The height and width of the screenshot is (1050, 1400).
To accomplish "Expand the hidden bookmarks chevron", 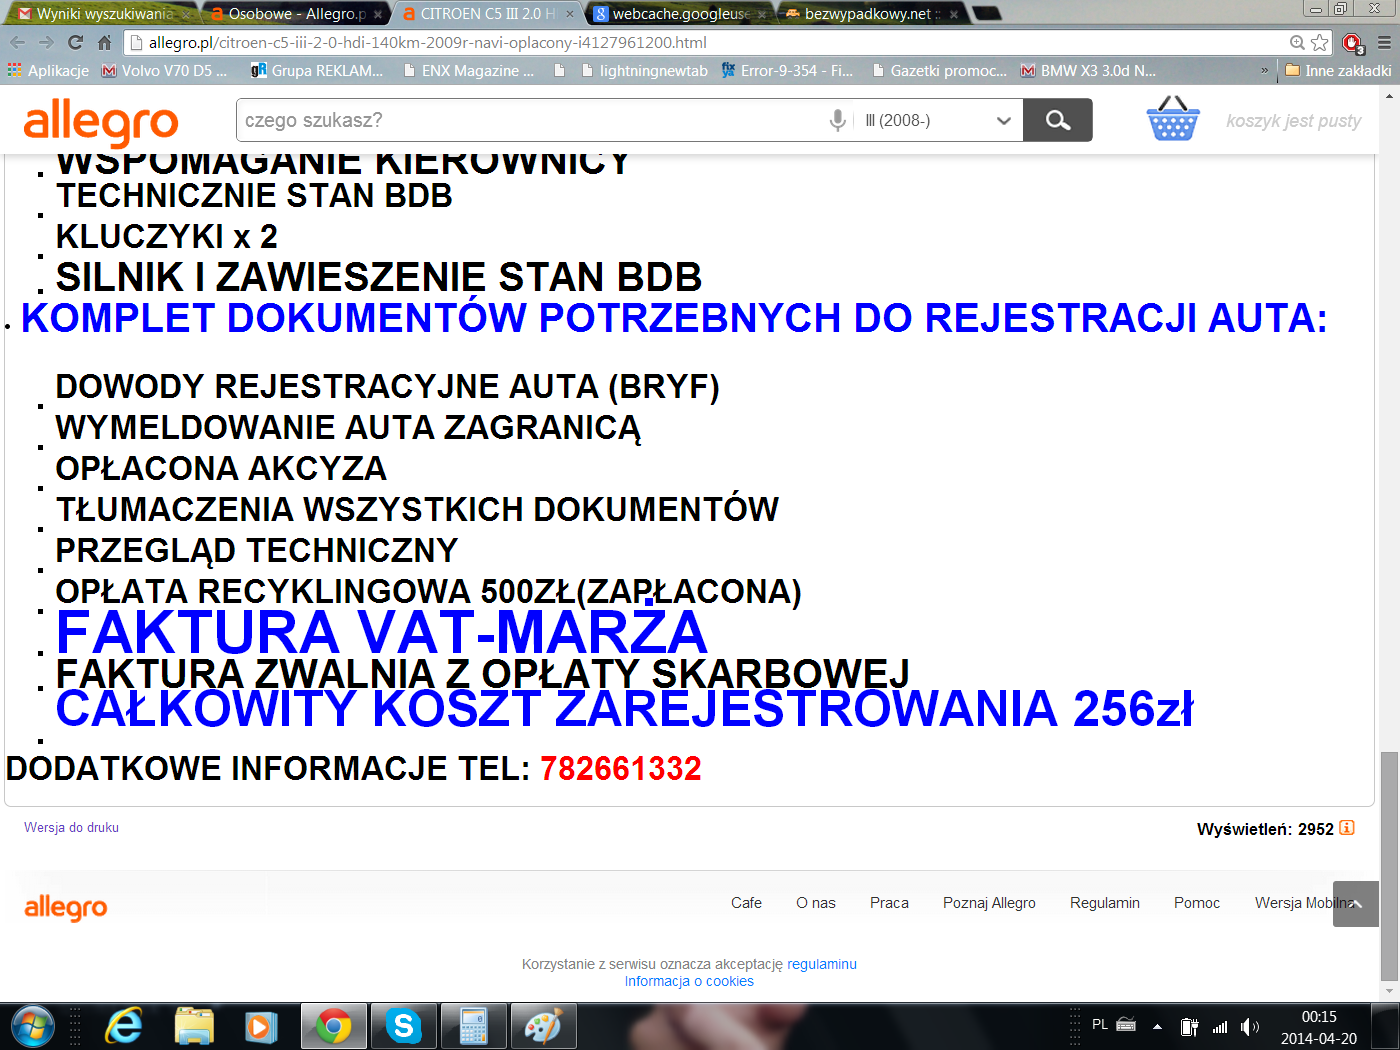I will point(1264,71).
